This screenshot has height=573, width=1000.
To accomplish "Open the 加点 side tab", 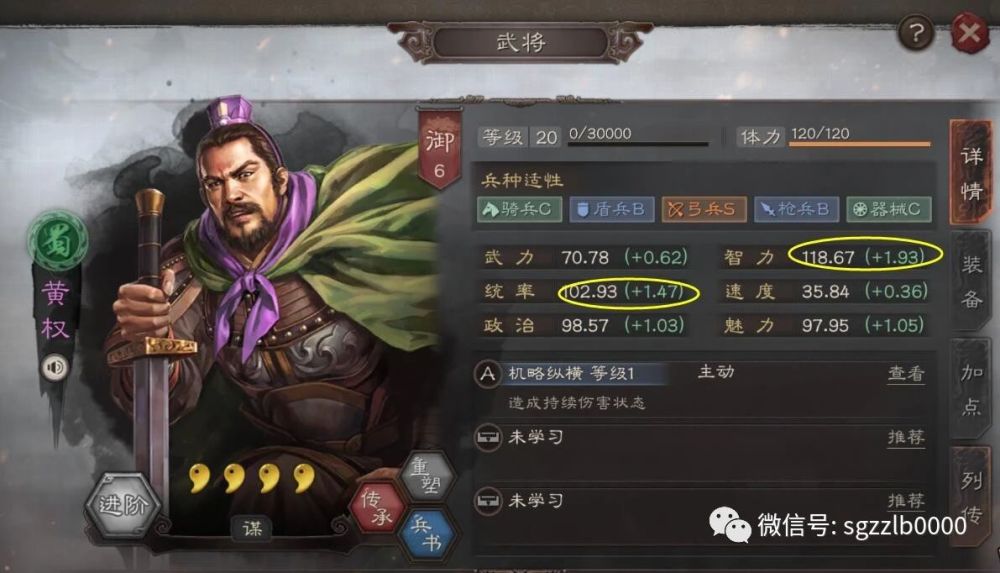I will (x=971, y=389).
